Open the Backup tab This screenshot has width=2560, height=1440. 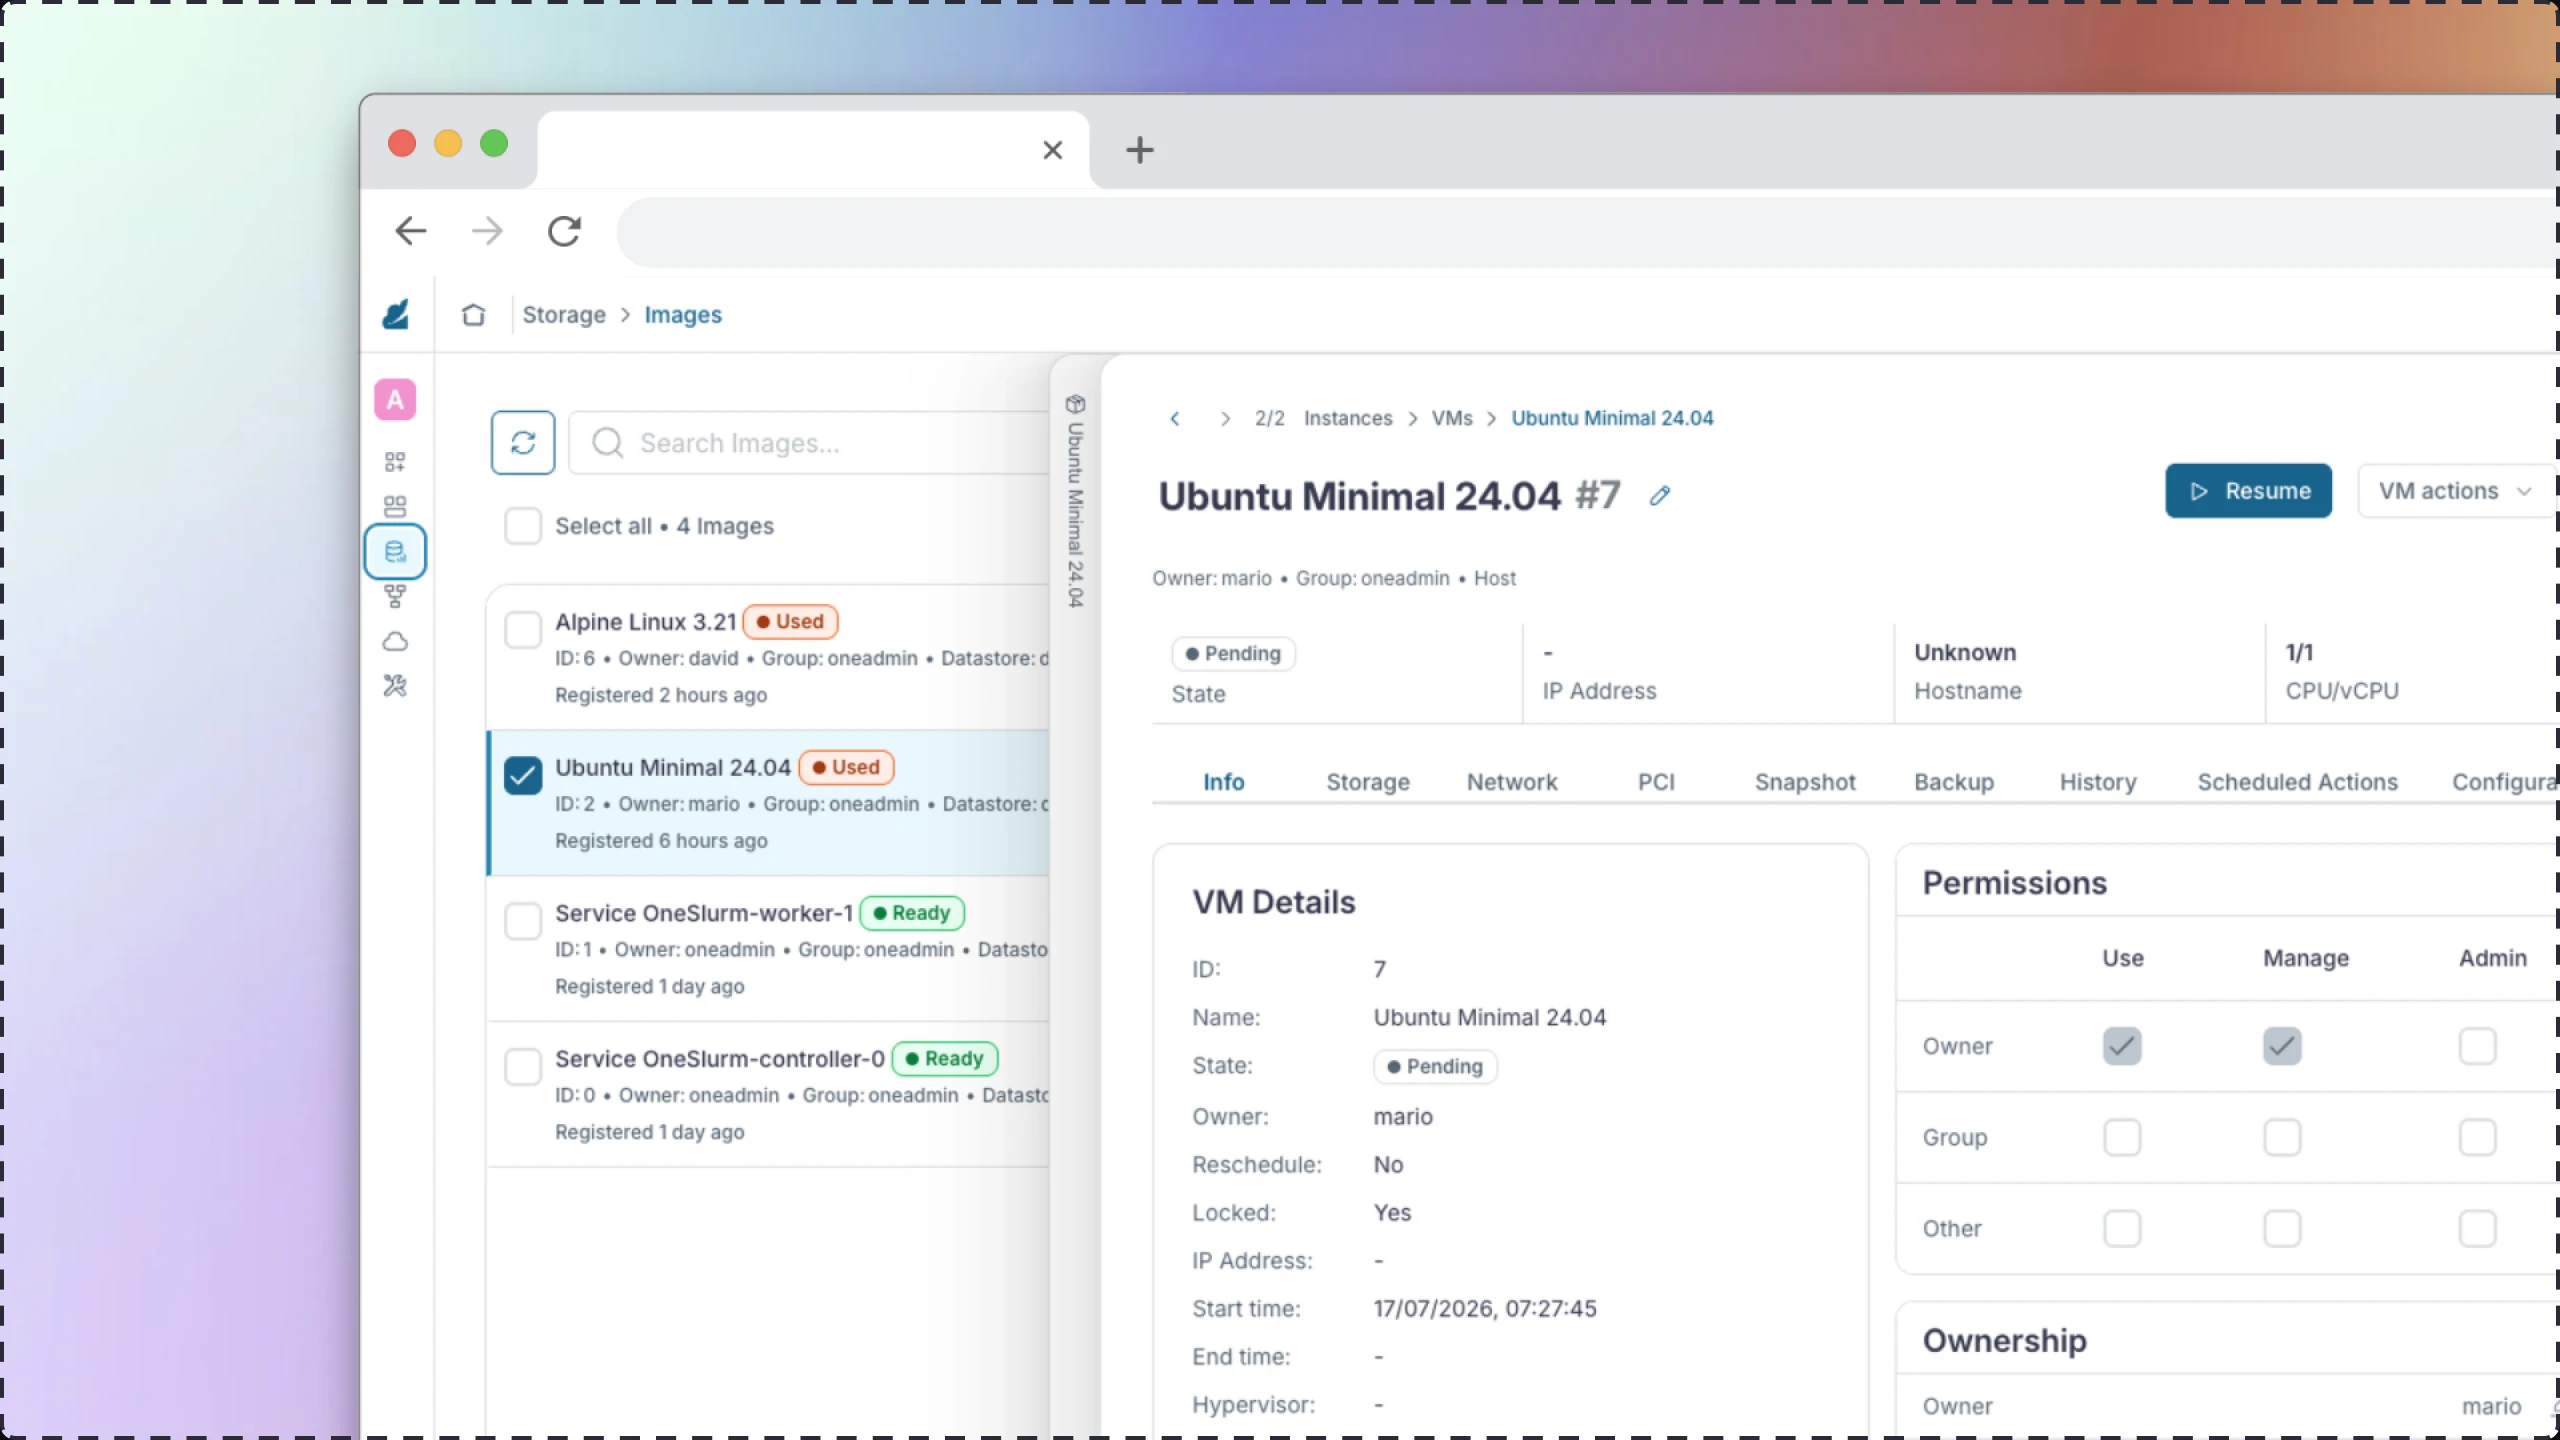1954,782
